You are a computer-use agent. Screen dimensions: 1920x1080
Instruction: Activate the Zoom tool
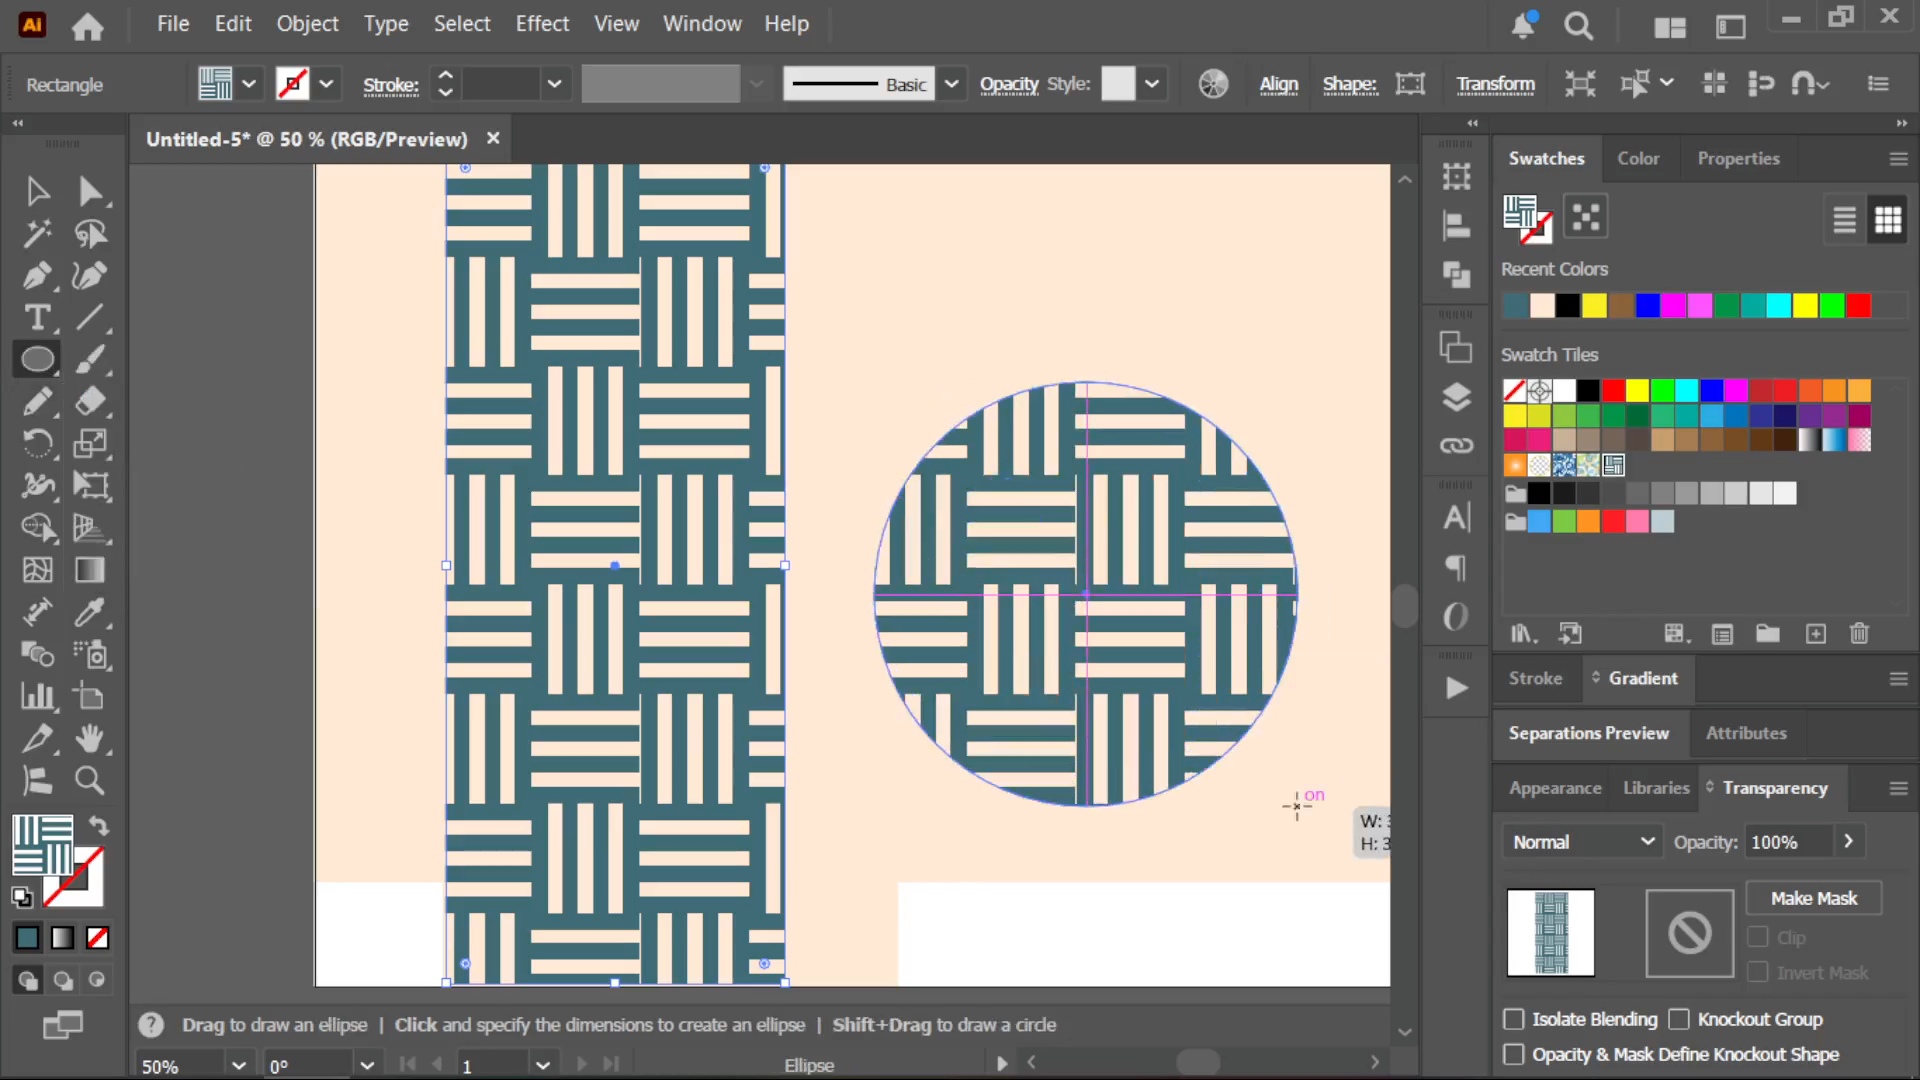(x=90, y=780)
